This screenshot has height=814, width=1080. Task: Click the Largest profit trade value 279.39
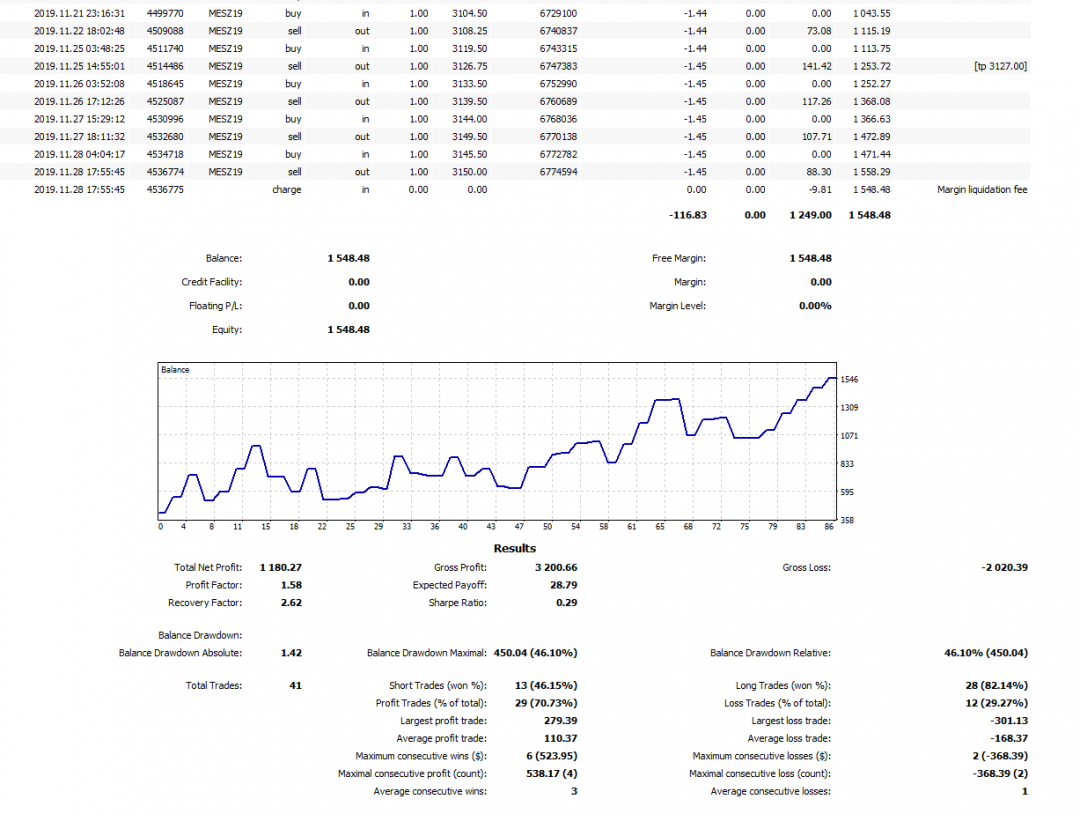[x=559, y=721]
